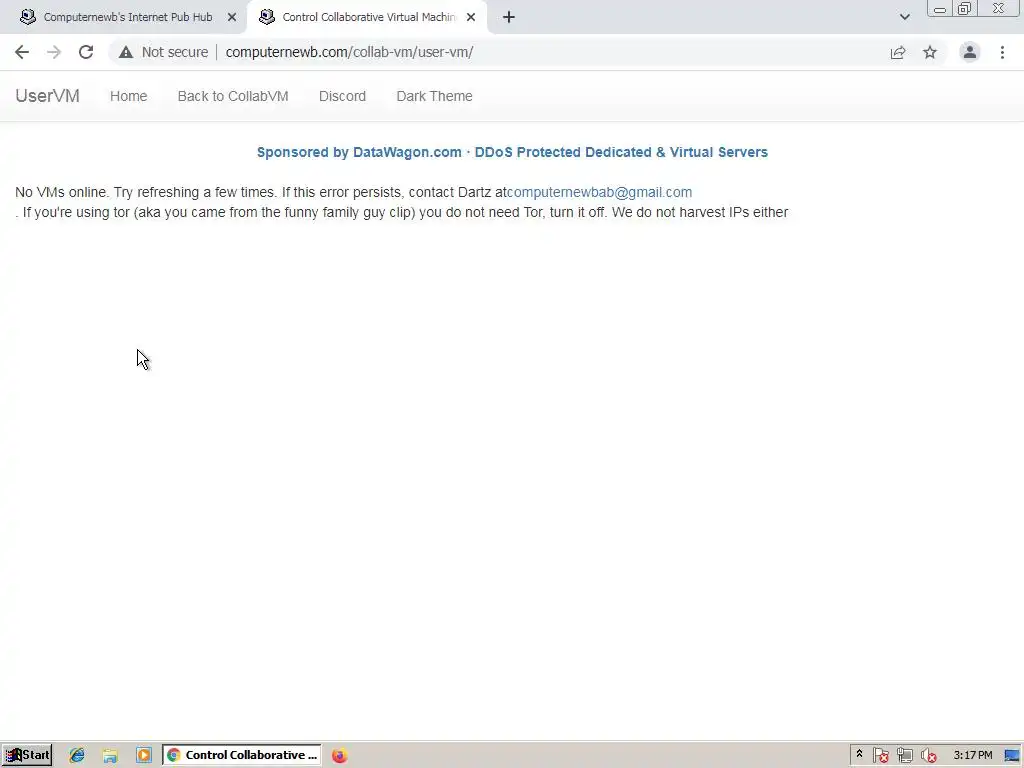The width and height of the screenshot is (1024, 768).
Task: Open the share page icon in the address bar
Action: coord(898,52)
